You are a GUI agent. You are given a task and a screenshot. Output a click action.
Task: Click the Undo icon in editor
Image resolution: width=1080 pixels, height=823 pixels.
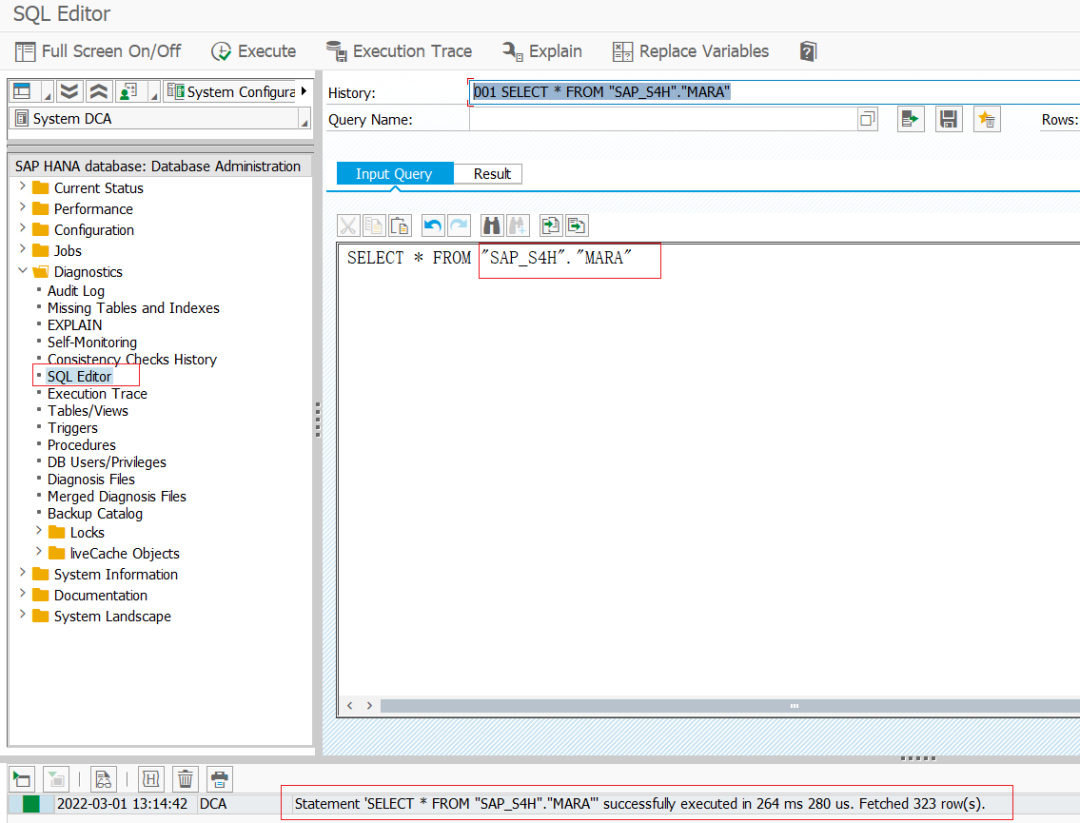pyautogui.click(x=433, y=225)
